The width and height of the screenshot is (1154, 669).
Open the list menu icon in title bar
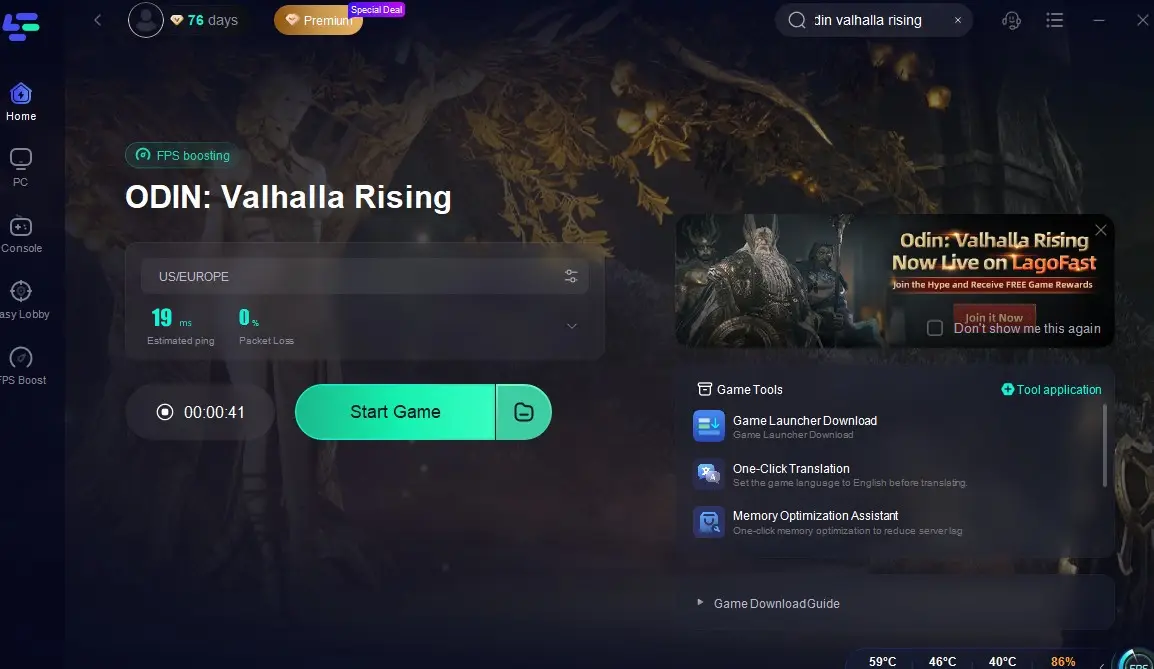(1055, 20)
